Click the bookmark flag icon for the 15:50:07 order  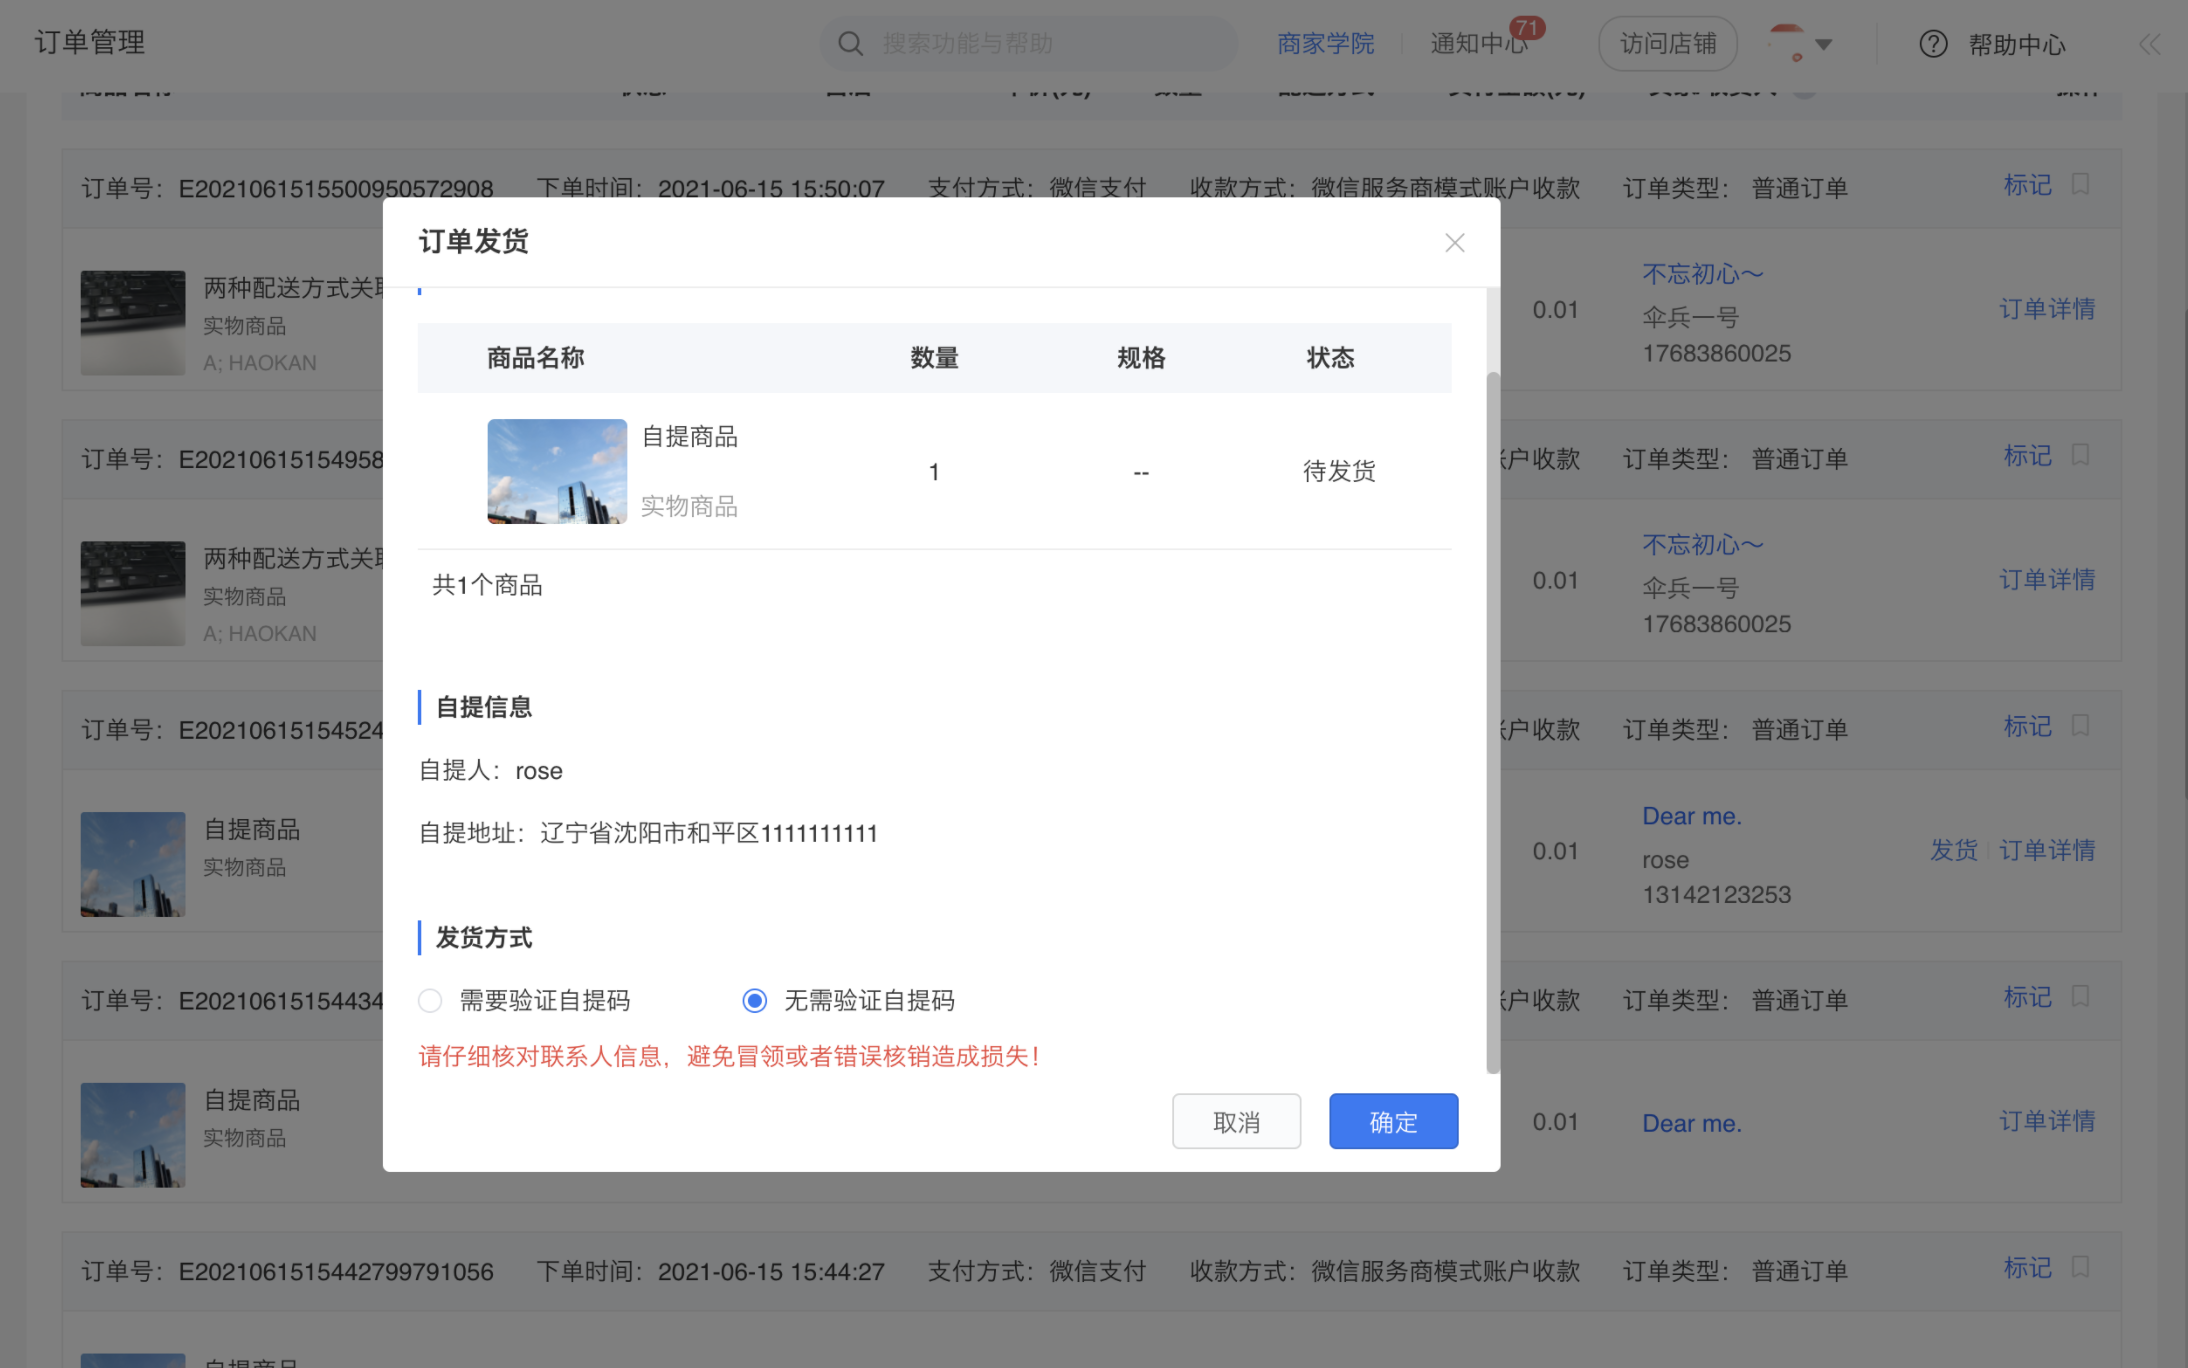2080,184
